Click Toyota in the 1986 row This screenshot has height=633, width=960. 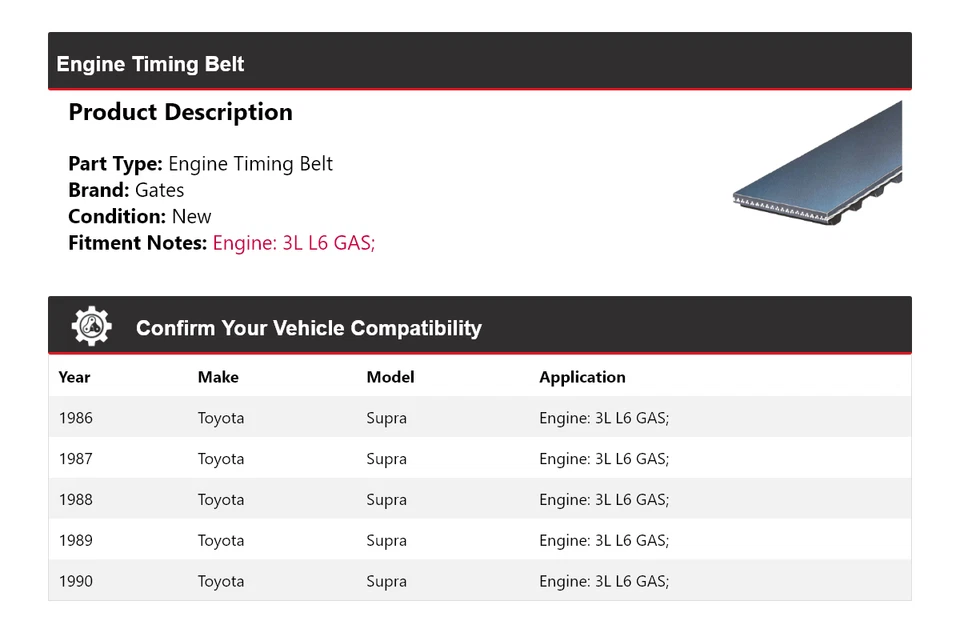pyautogui.click(x=220, y=418)
